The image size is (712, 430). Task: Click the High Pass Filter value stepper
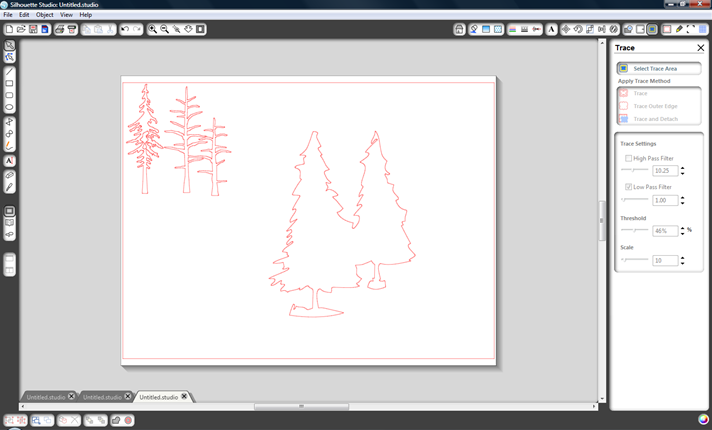682,171
